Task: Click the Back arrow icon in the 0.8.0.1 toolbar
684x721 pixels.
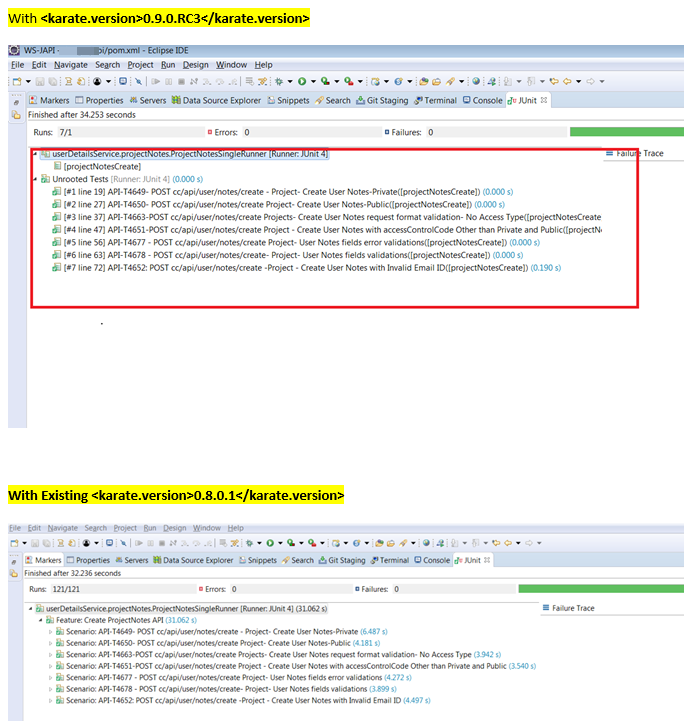Action: coord(507,543)
